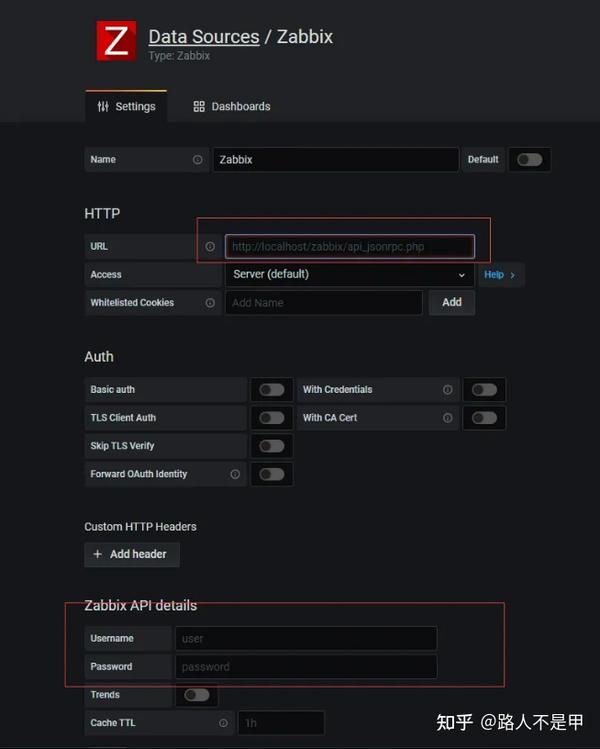The image size is (600, 749).
Task: Click the red Zabbix logo icon
Action: coord(116,41)
